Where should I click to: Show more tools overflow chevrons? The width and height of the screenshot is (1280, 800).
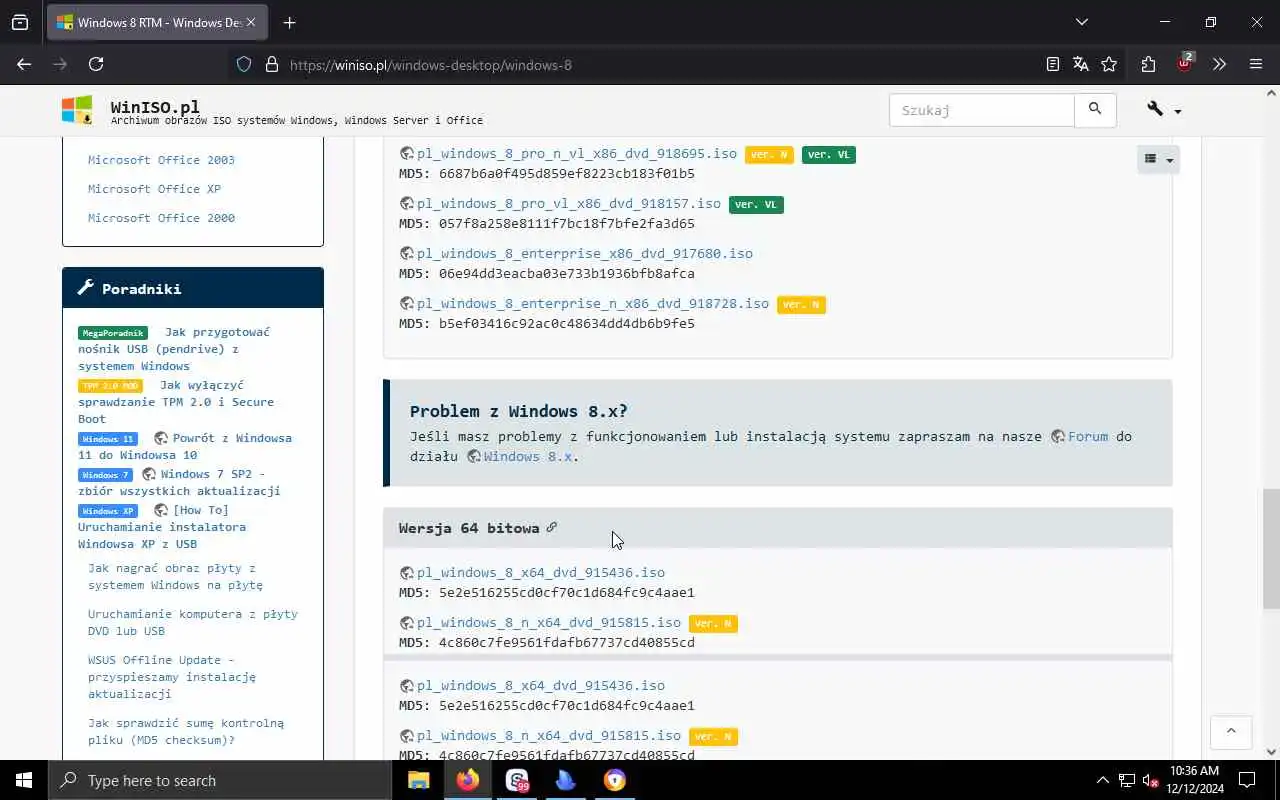pyautogui.click(x=1219, y=64)
